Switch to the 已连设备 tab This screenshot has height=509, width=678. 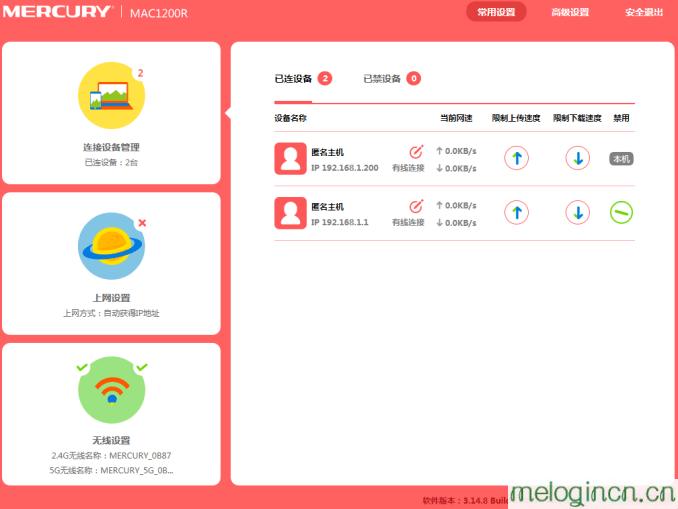[x=293, y=79]
